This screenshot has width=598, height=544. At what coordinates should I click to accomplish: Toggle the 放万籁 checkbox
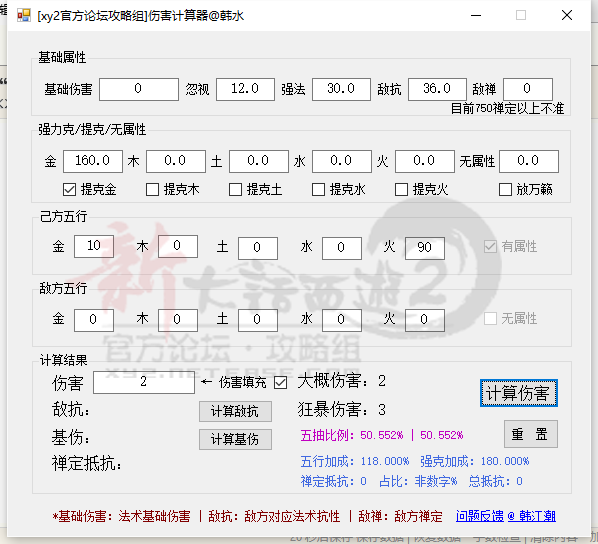[505, 190]
